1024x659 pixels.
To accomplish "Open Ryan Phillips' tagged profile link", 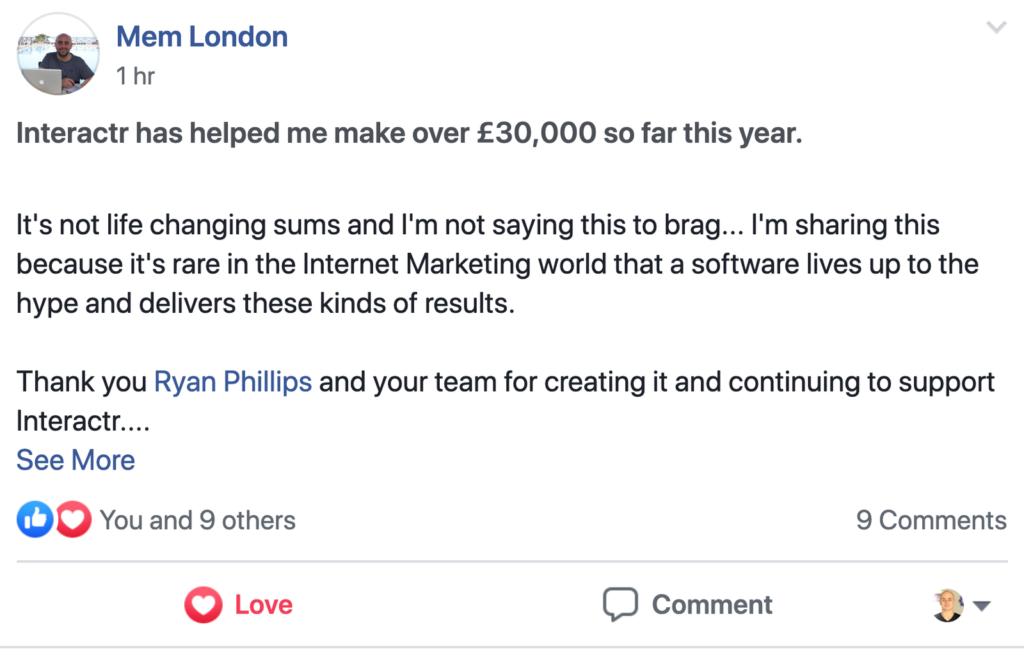I will tap(232, 382).
